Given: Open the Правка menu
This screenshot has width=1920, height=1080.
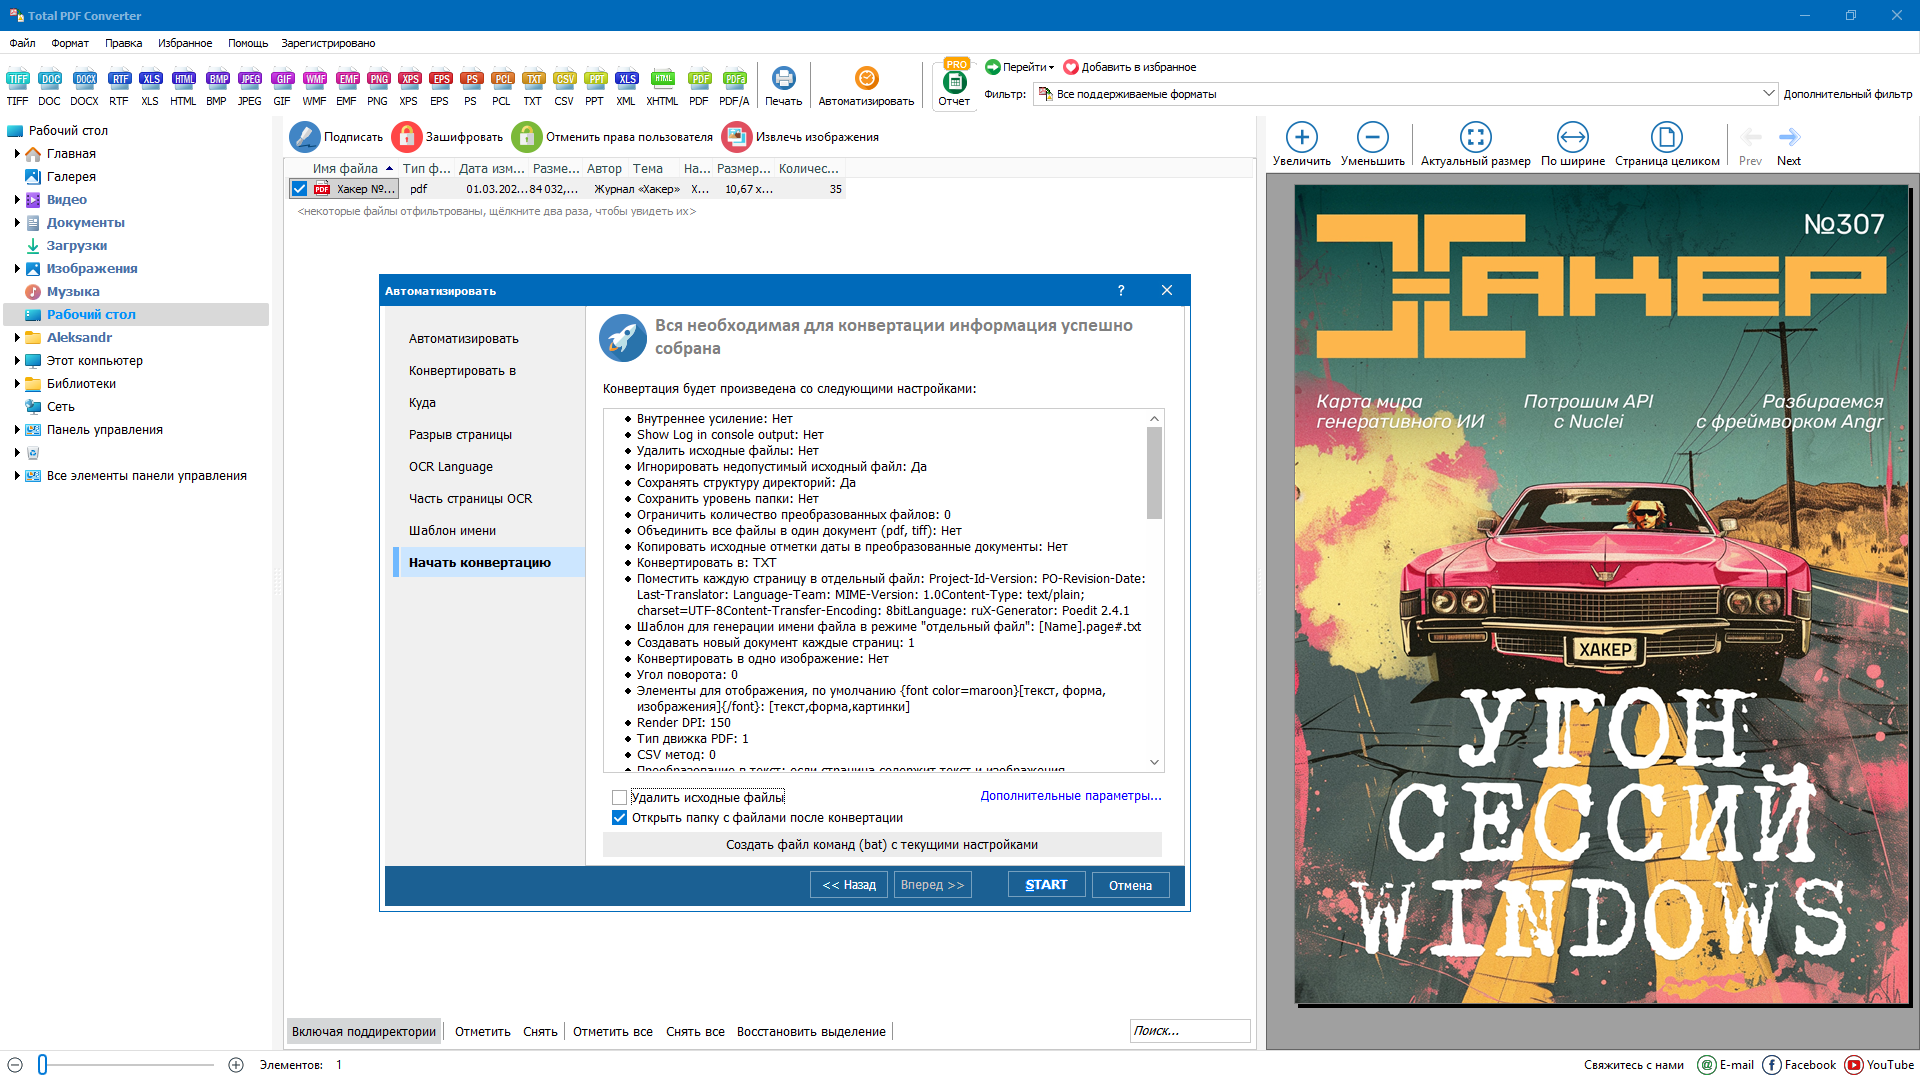Looking at the screenshot, I should pos(123,43).
